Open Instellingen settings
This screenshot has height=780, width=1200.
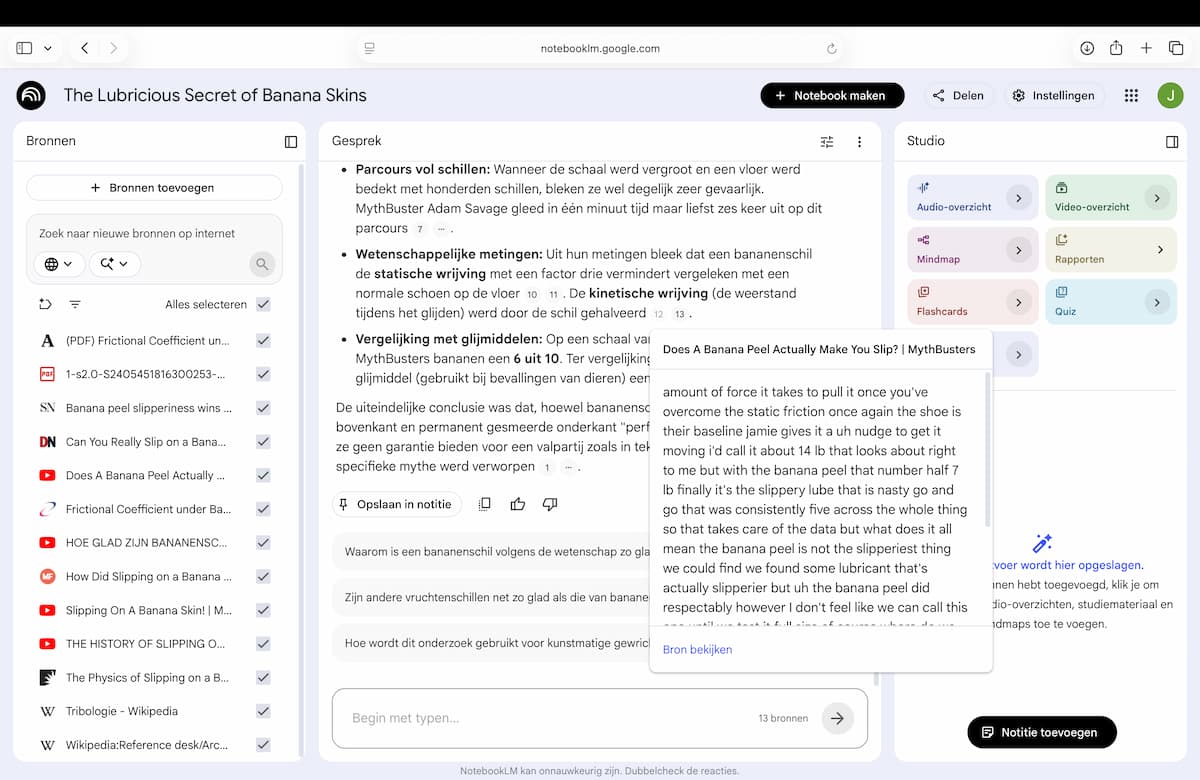click(1053, 95)
